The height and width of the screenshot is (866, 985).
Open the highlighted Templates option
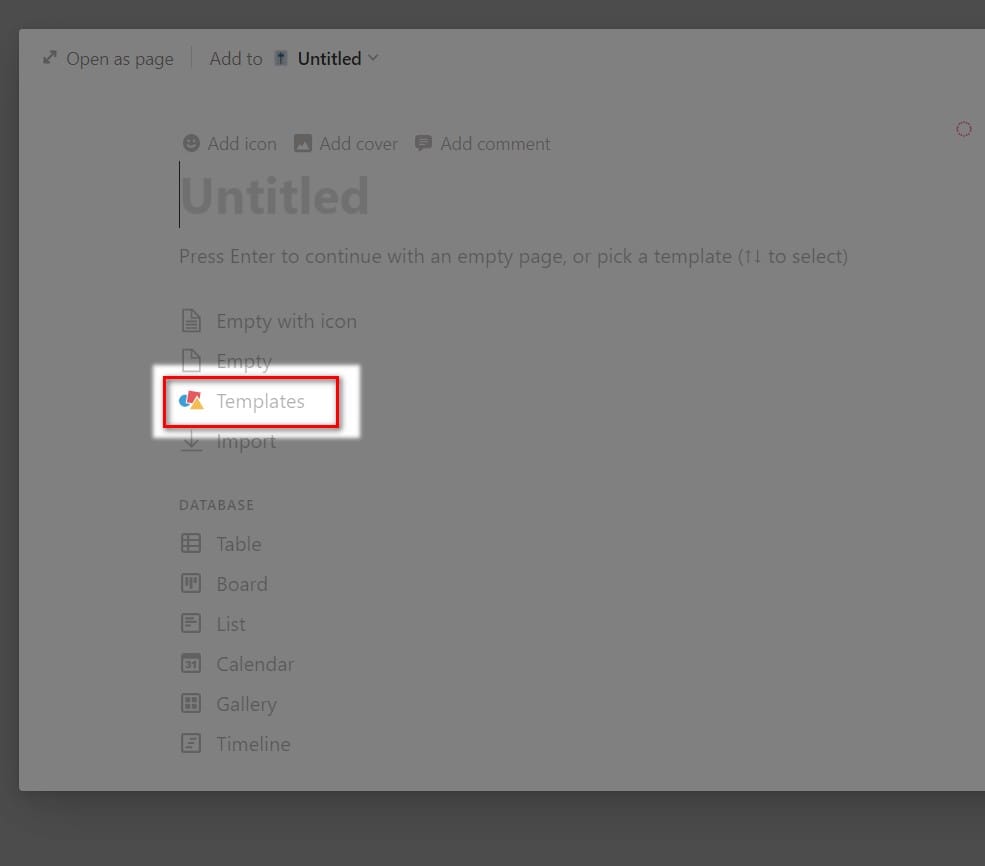click(x=251, y=402)
